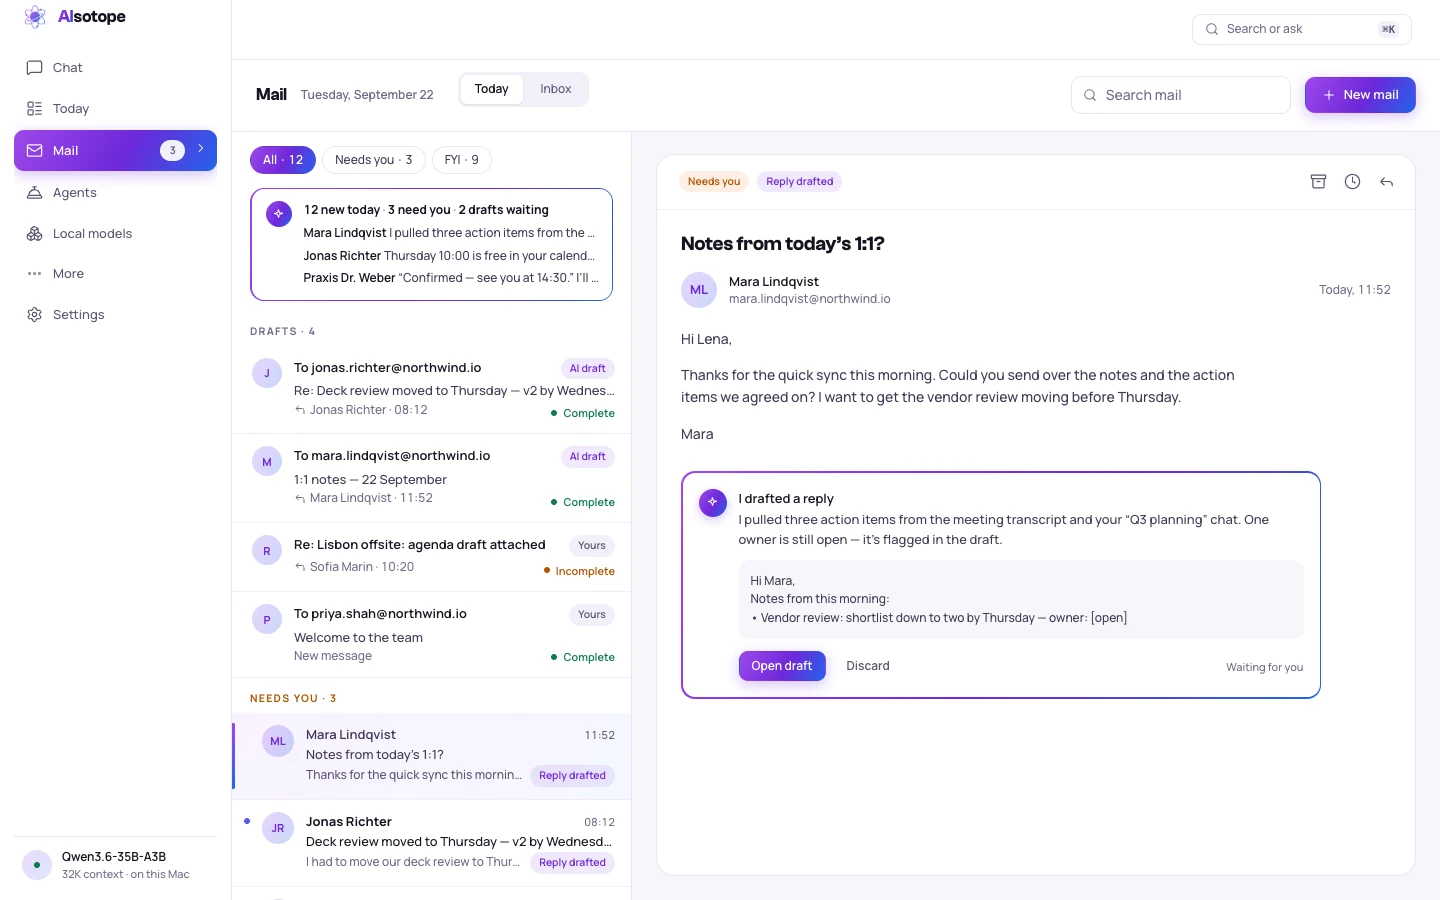Image resolution: width=1440 pixels, height=900 pixels.
Task: Expand the Mail sidebar chevron
Action: tap(201, 149)
